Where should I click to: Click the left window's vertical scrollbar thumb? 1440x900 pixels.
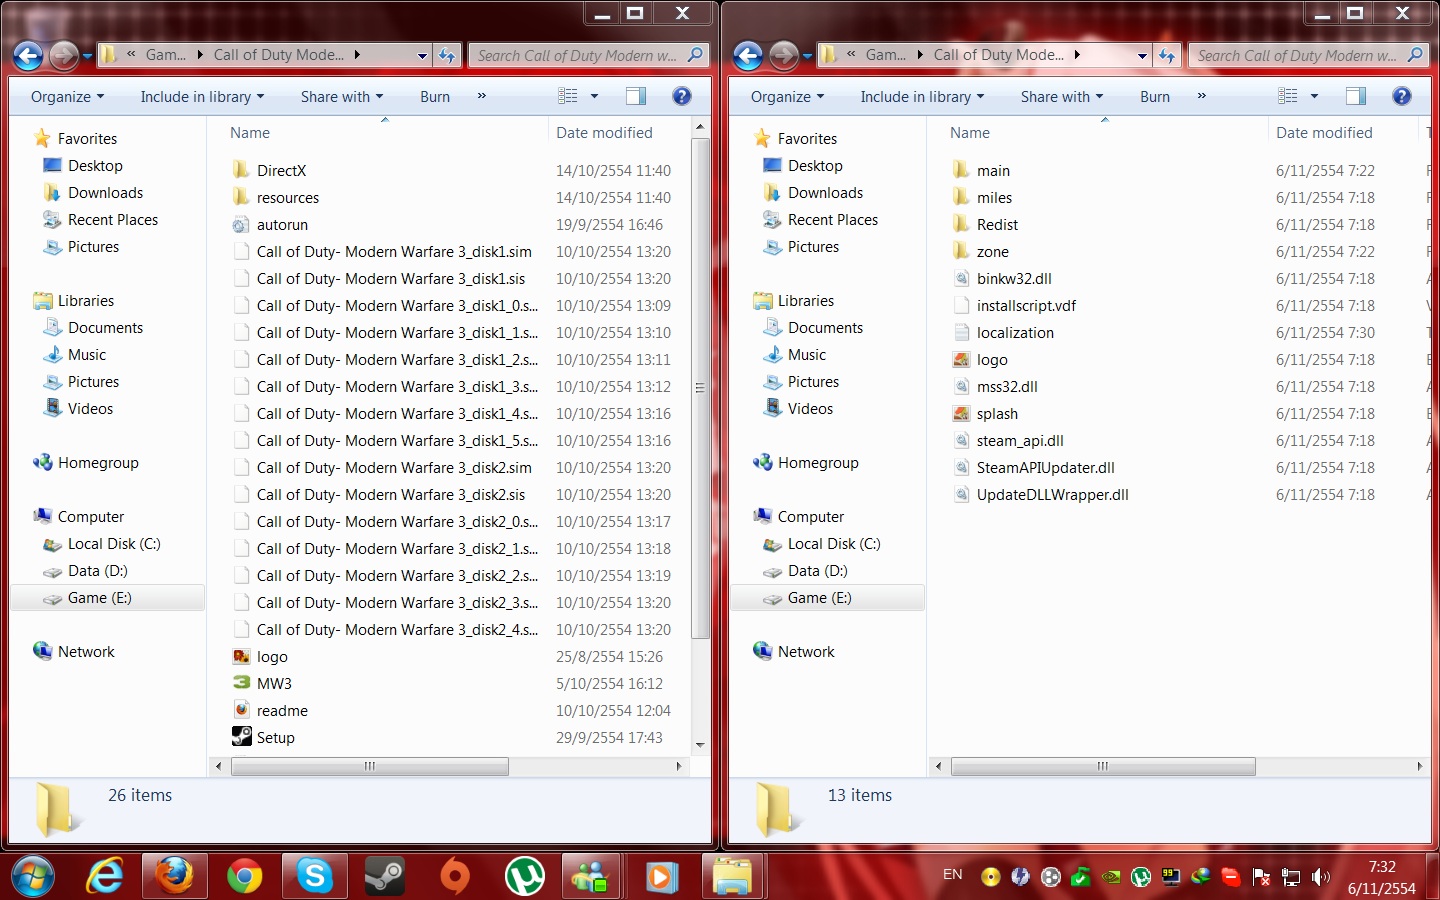pos(700,388)
